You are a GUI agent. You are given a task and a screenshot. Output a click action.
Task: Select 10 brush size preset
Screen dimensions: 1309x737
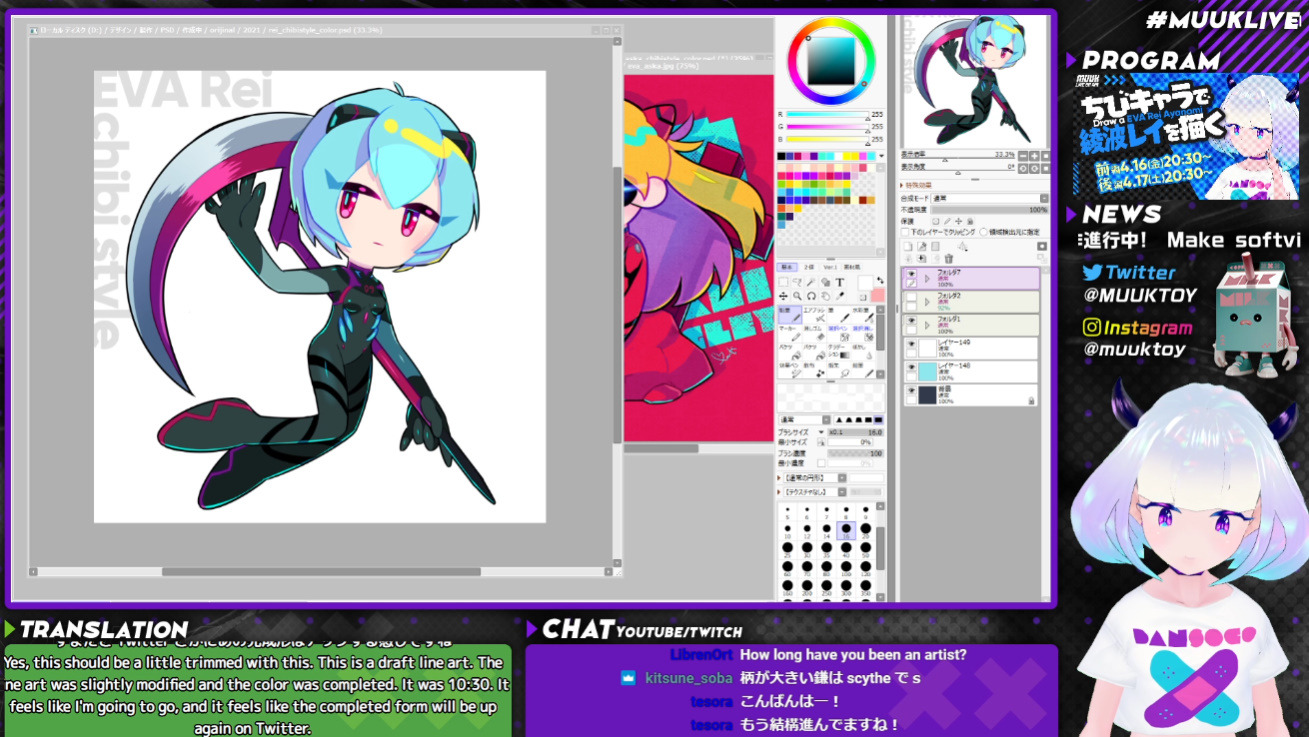[787, 531]
